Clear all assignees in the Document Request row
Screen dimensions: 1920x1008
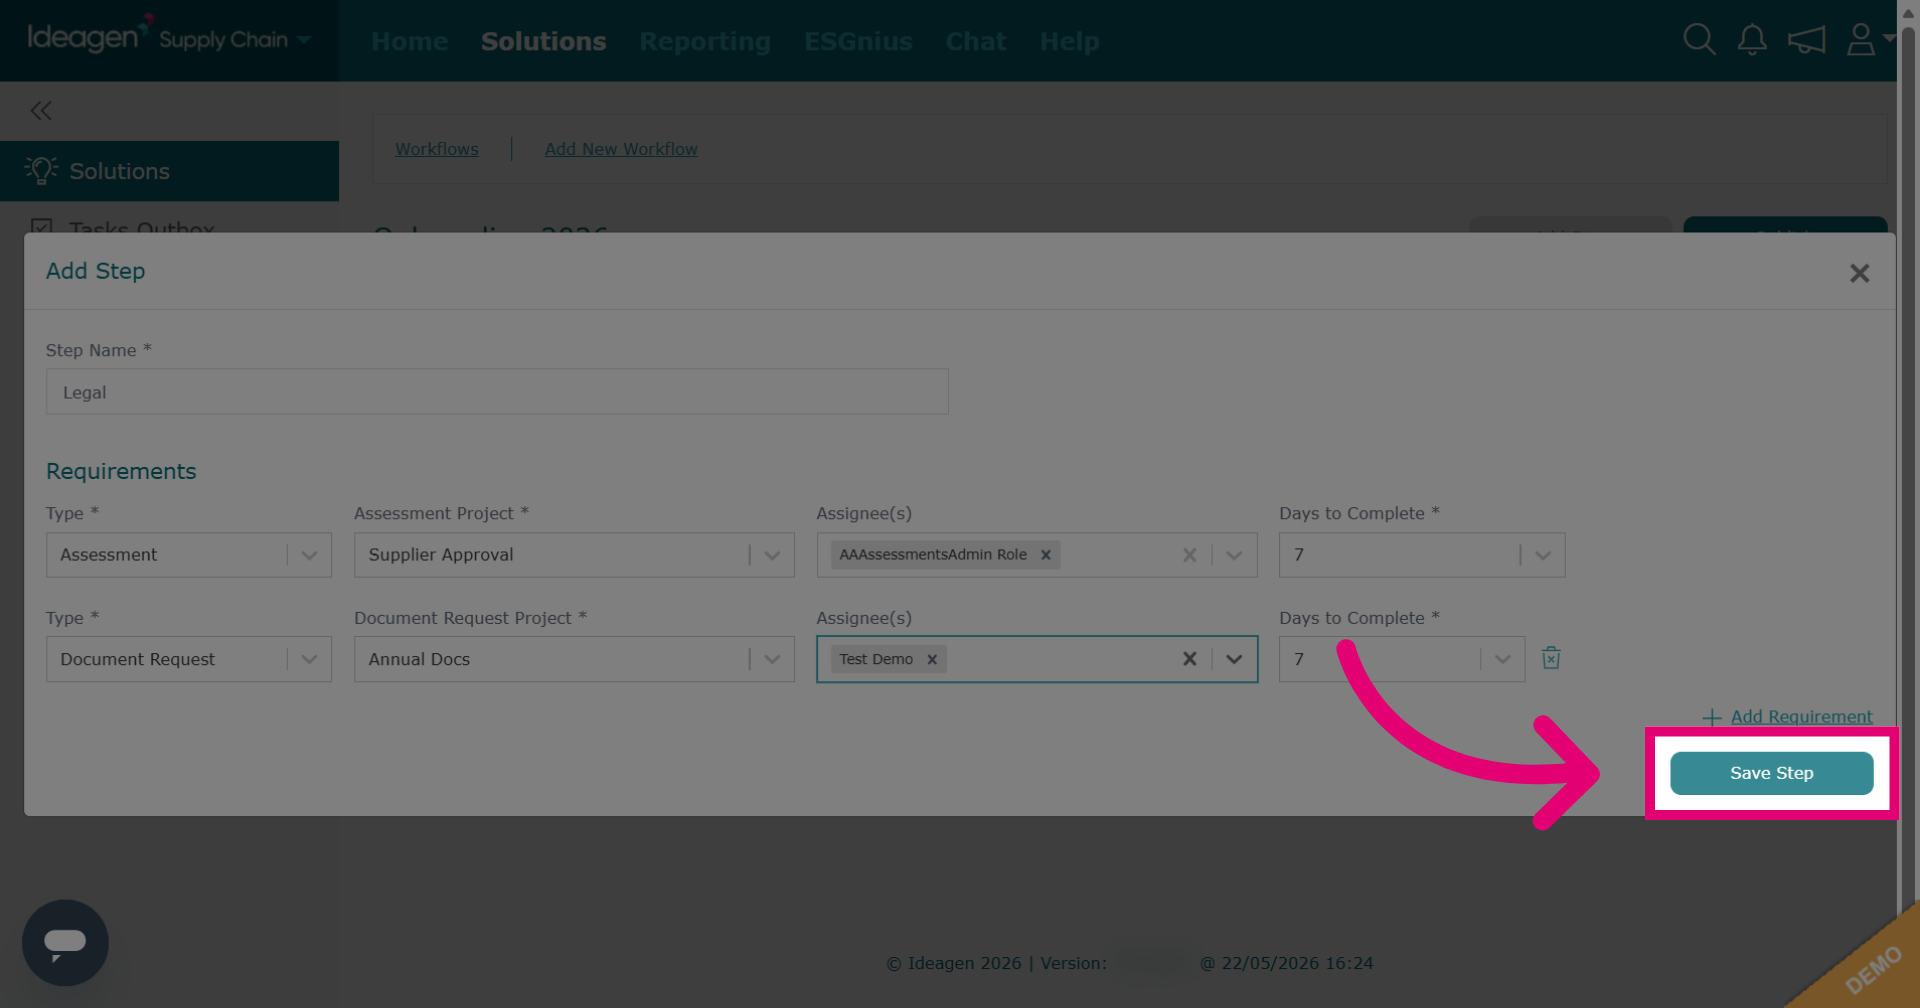pyautogui.click(x=1190, y=659)
